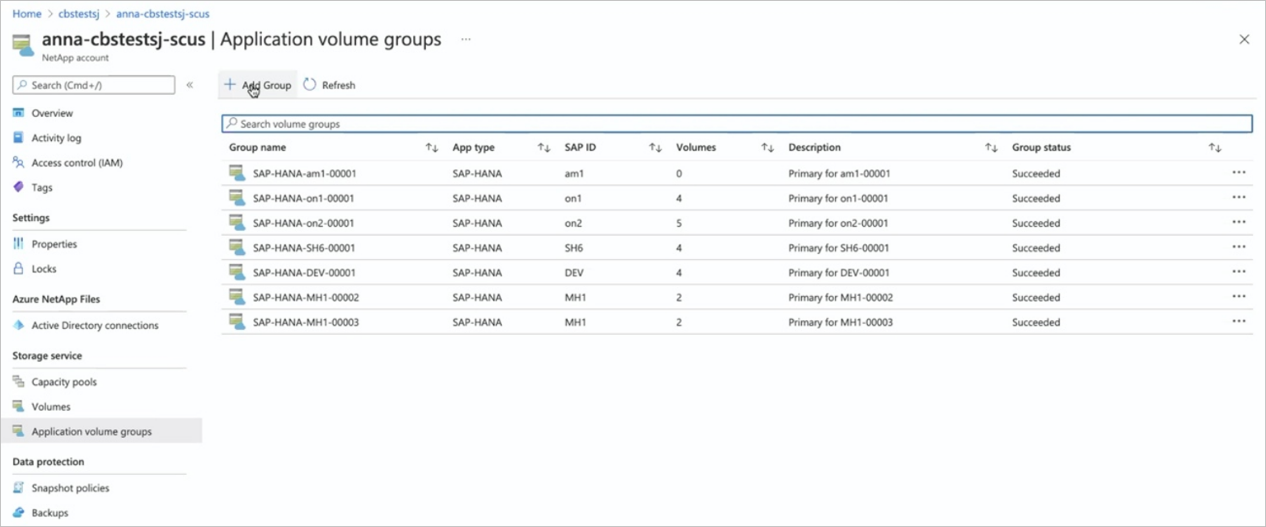Screen dimensions: 1266x527
Task: Sort by App type column arrows
Action: click(544, 148)
